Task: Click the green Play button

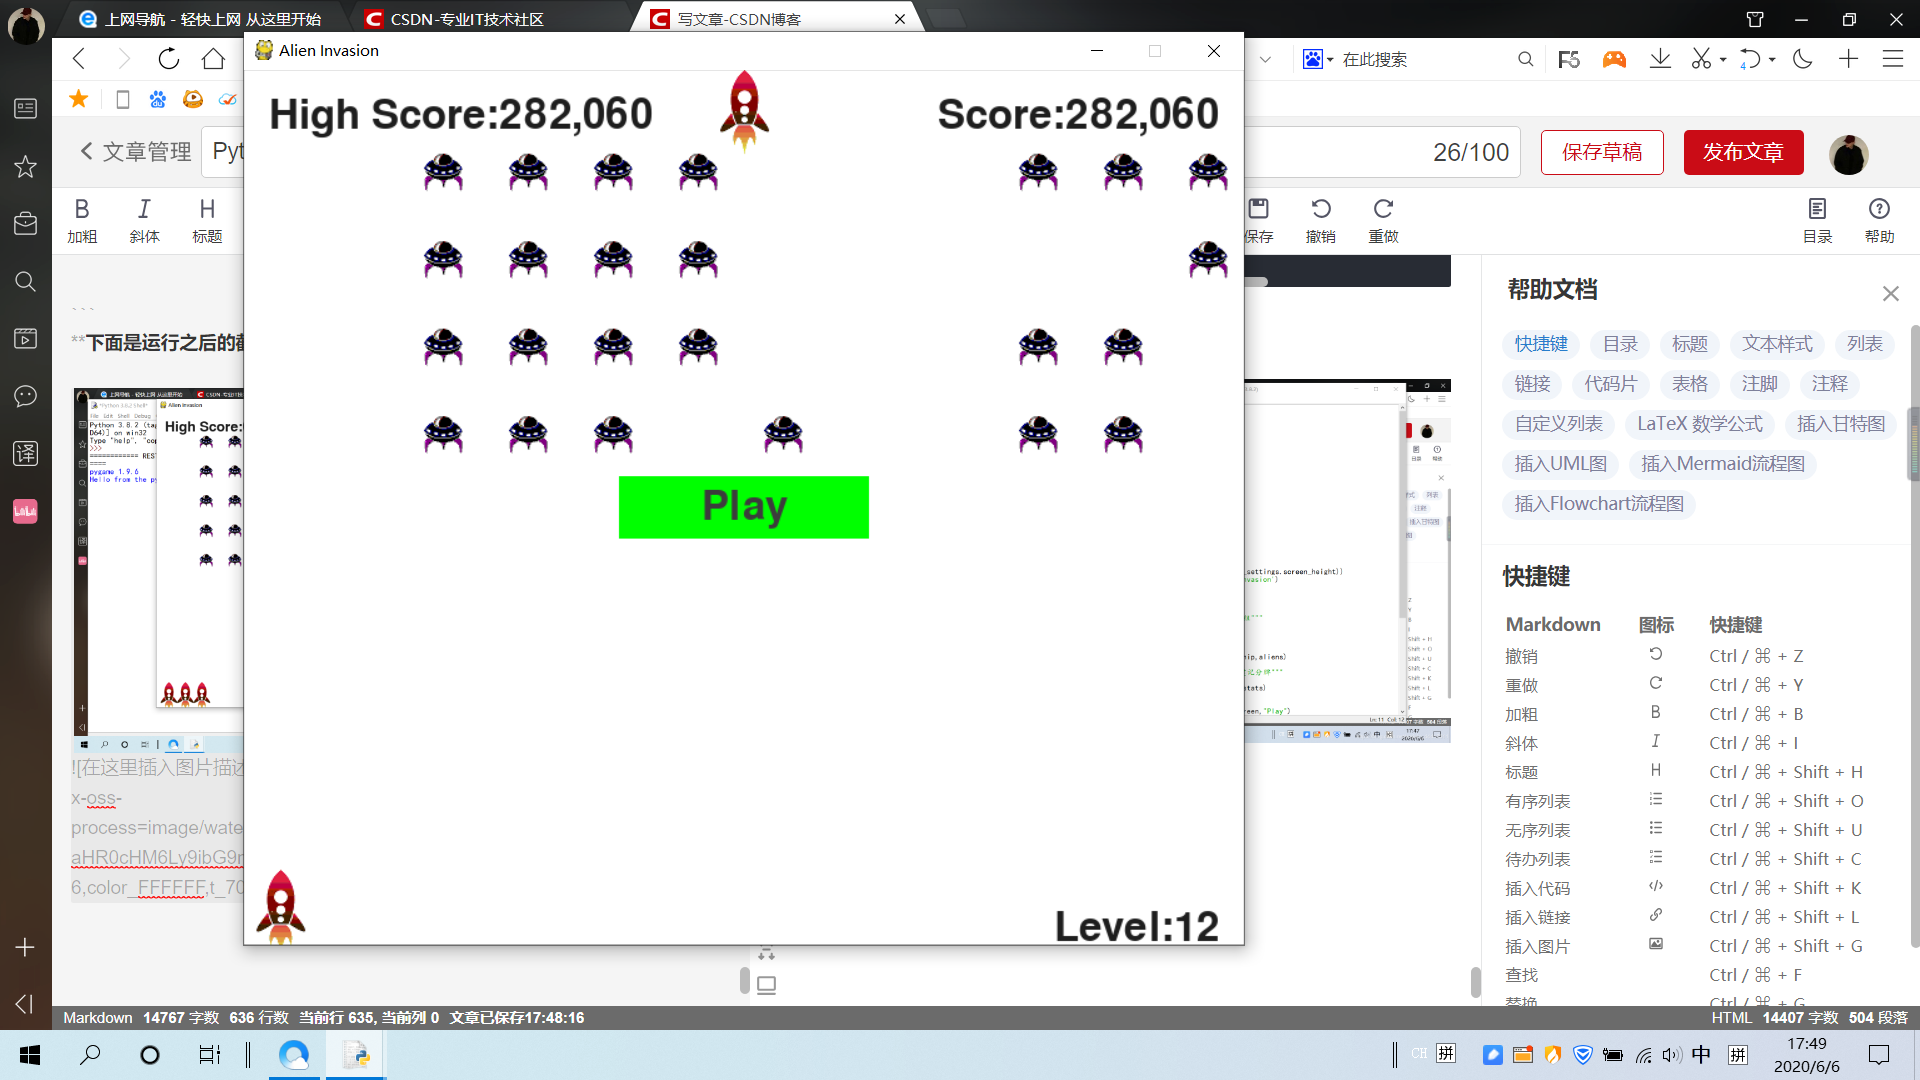Action: pos(743,507)
